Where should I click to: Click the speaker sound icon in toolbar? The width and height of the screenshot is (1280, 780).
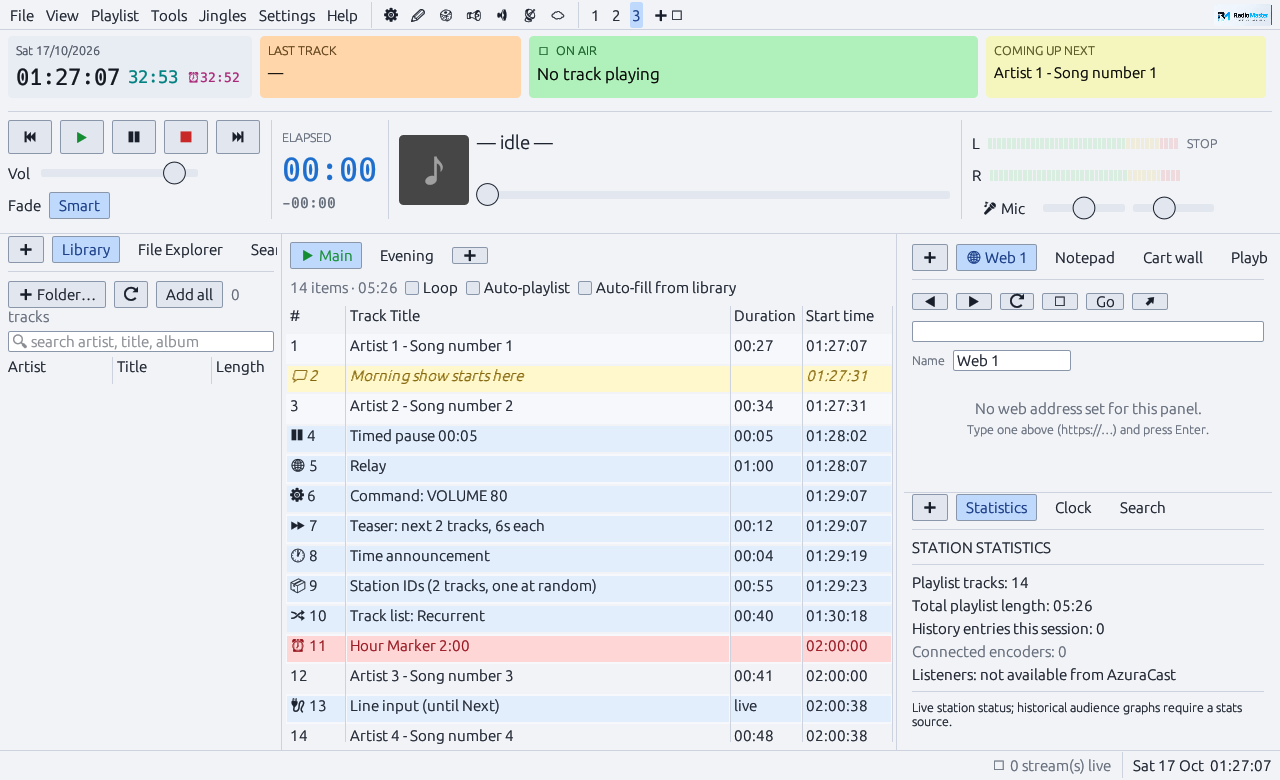[x=502, y=15]
